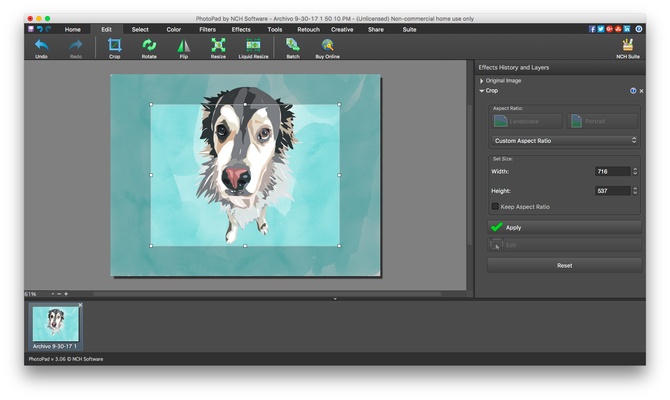Click the small redo arrow in quick bar
Viewport: 670px width, 400px height.
[48, 29]
